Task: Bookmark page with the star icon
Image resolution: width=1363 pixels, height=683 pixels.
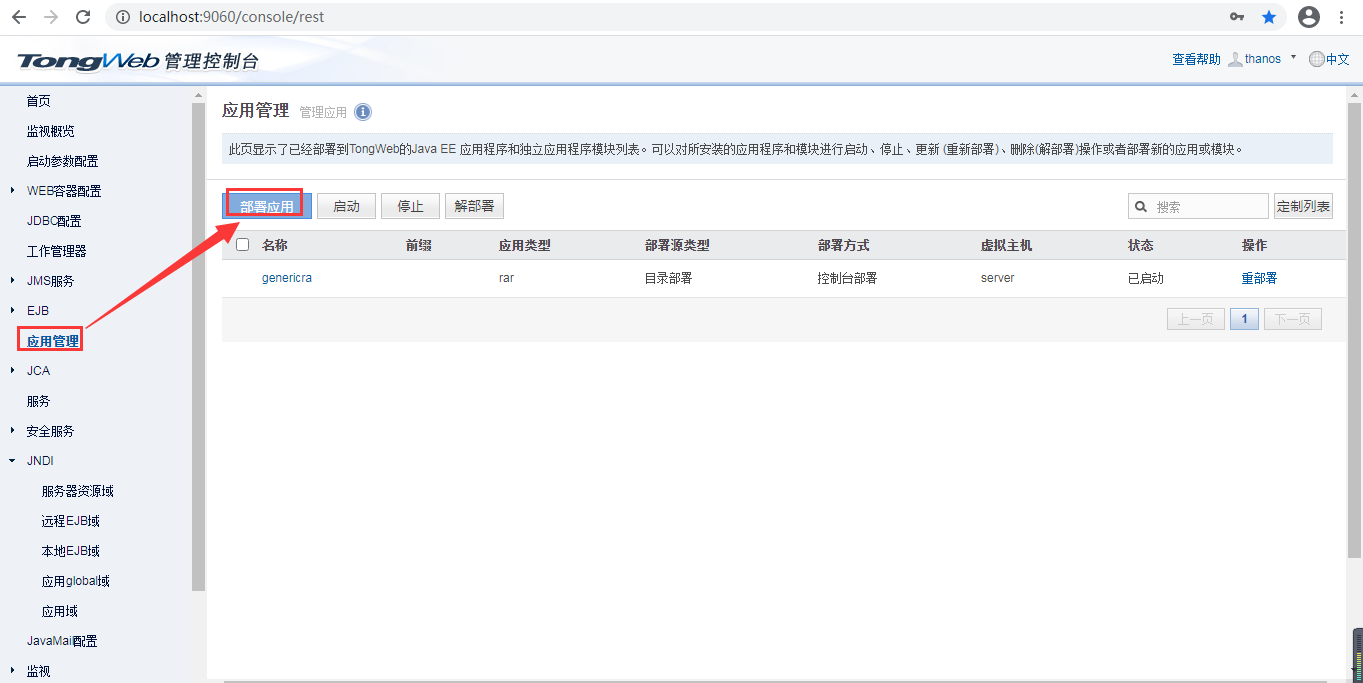Action: (1269, 17)
